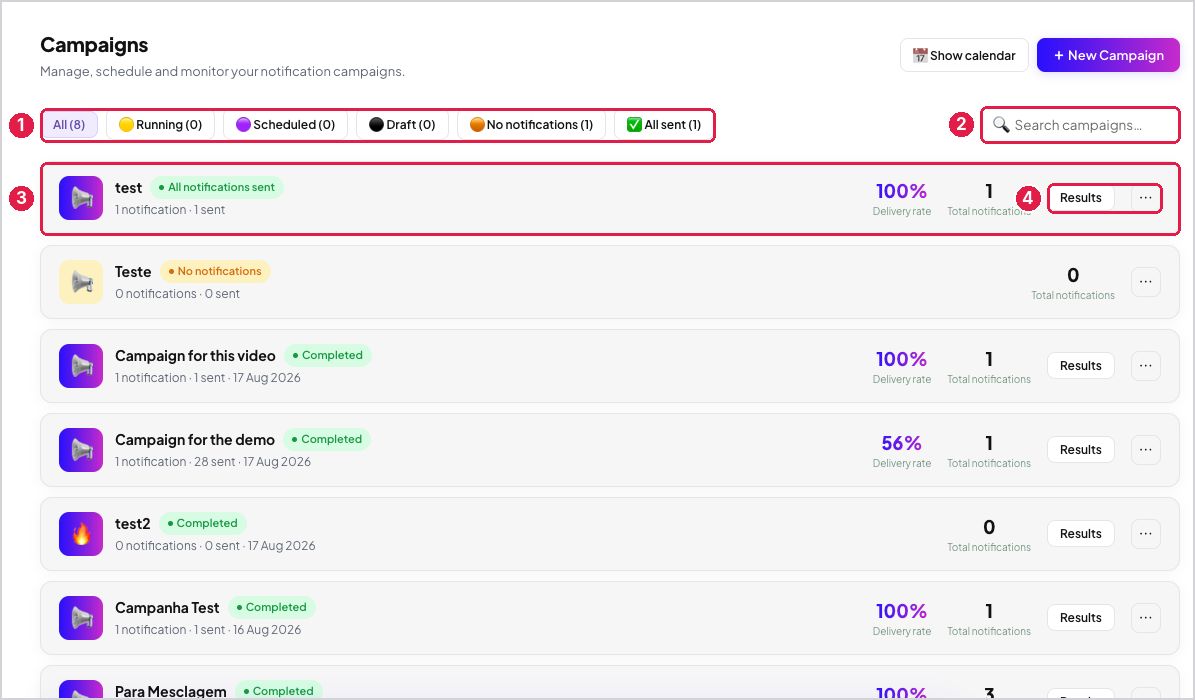This screenshot has width=1195, height=700.
Task: Open the three-dot menu for test campaign
Action: 1145,198
